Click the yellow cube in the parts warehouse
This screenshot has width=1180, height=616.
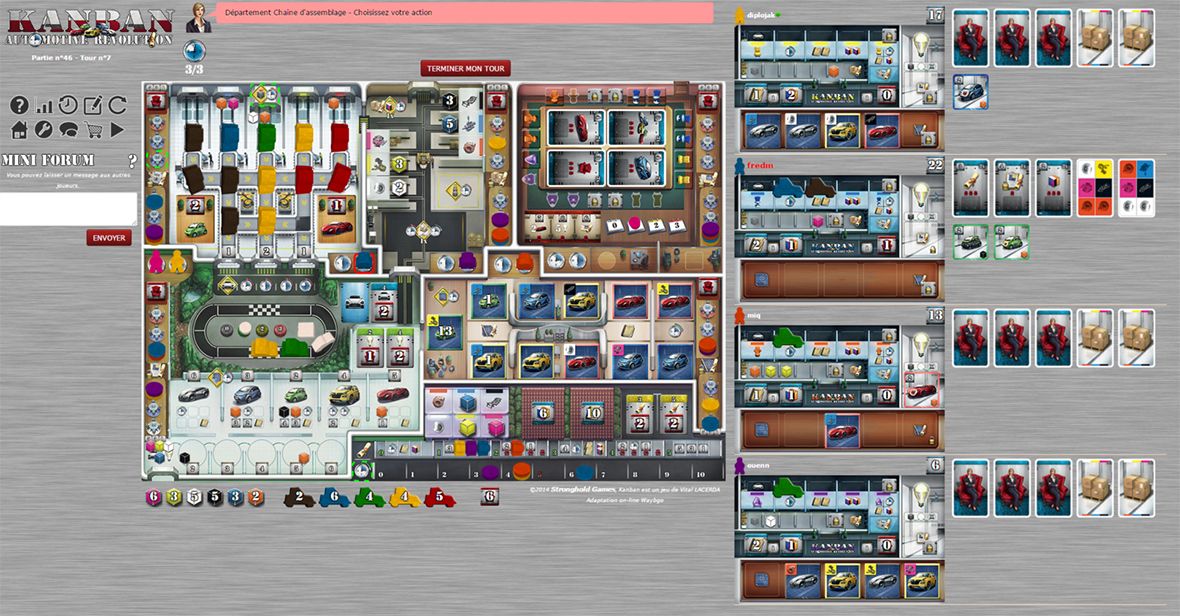click(x=467, y=427)
